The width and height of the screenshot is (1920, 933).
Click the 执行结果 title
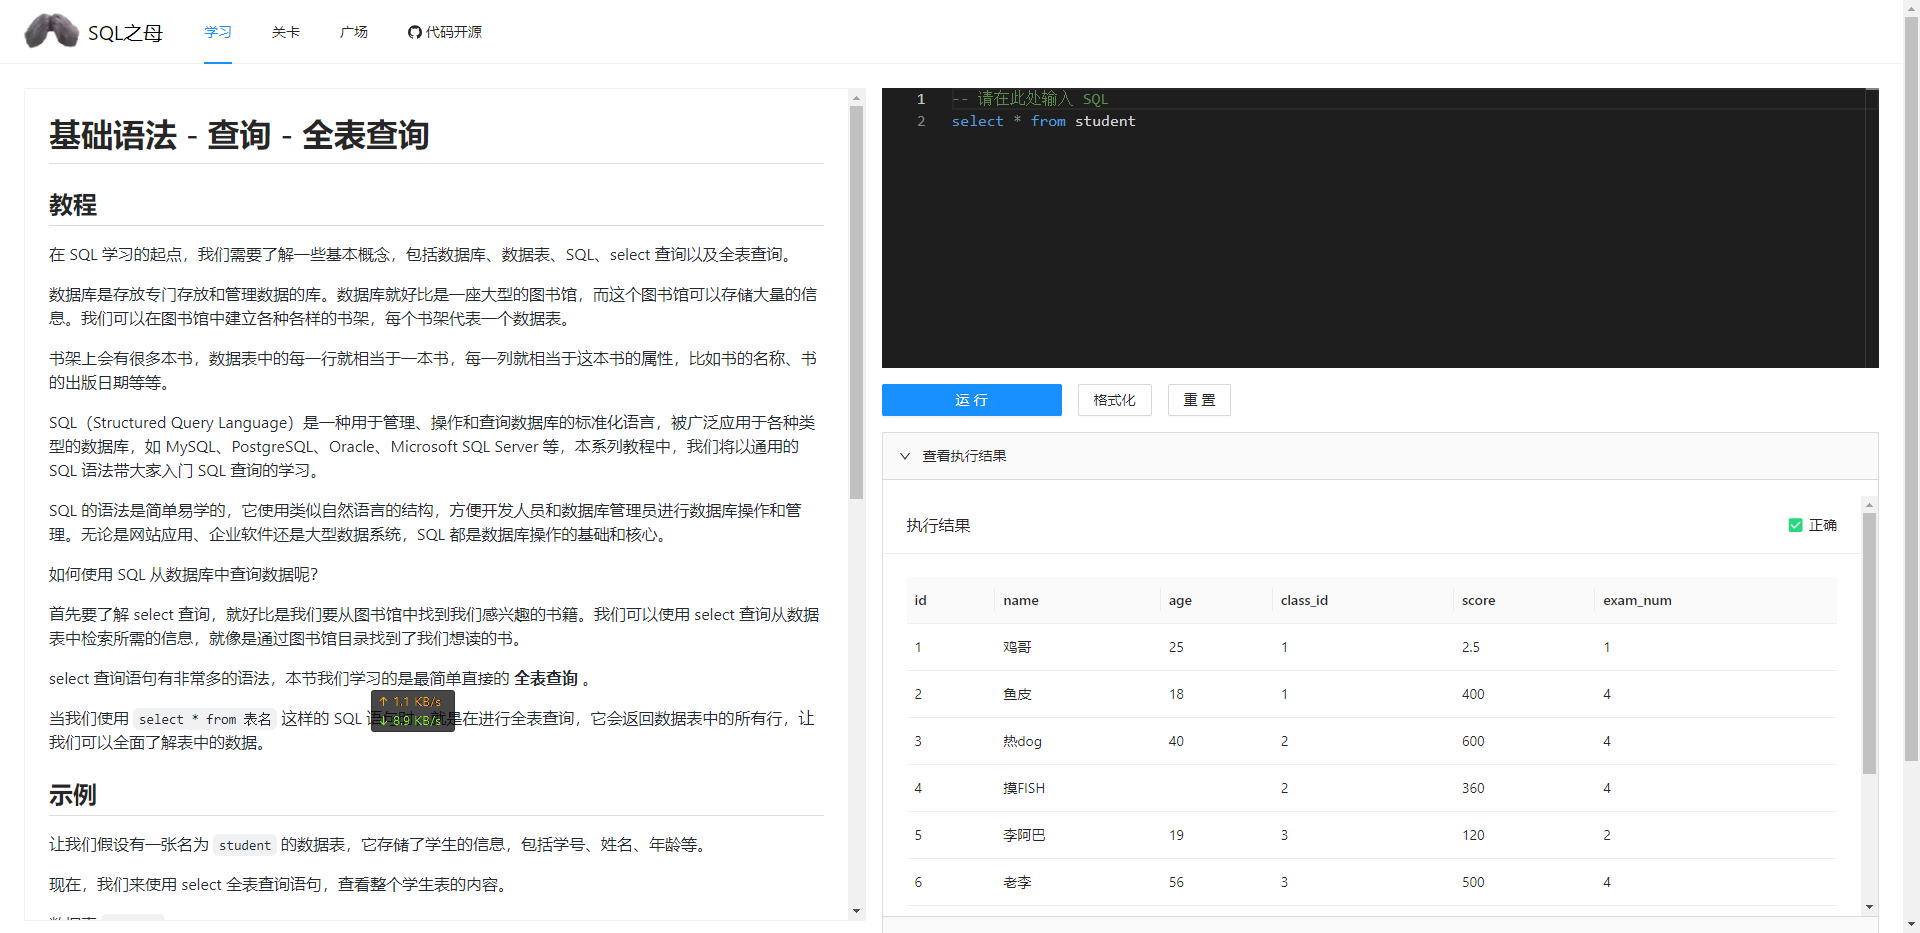pos(938,526)
